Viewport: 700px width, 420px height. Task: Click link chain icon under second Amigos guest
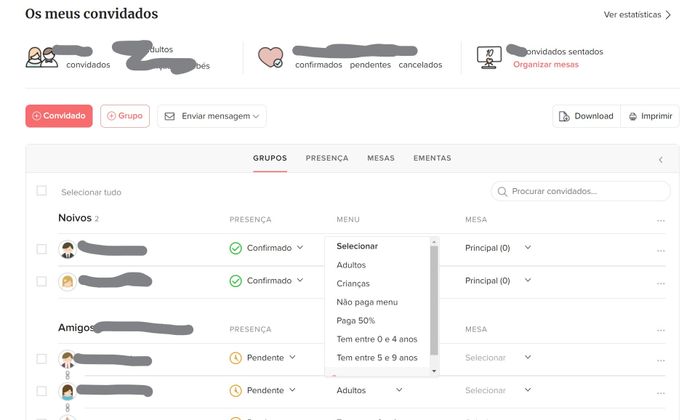[x=67, y=408]
